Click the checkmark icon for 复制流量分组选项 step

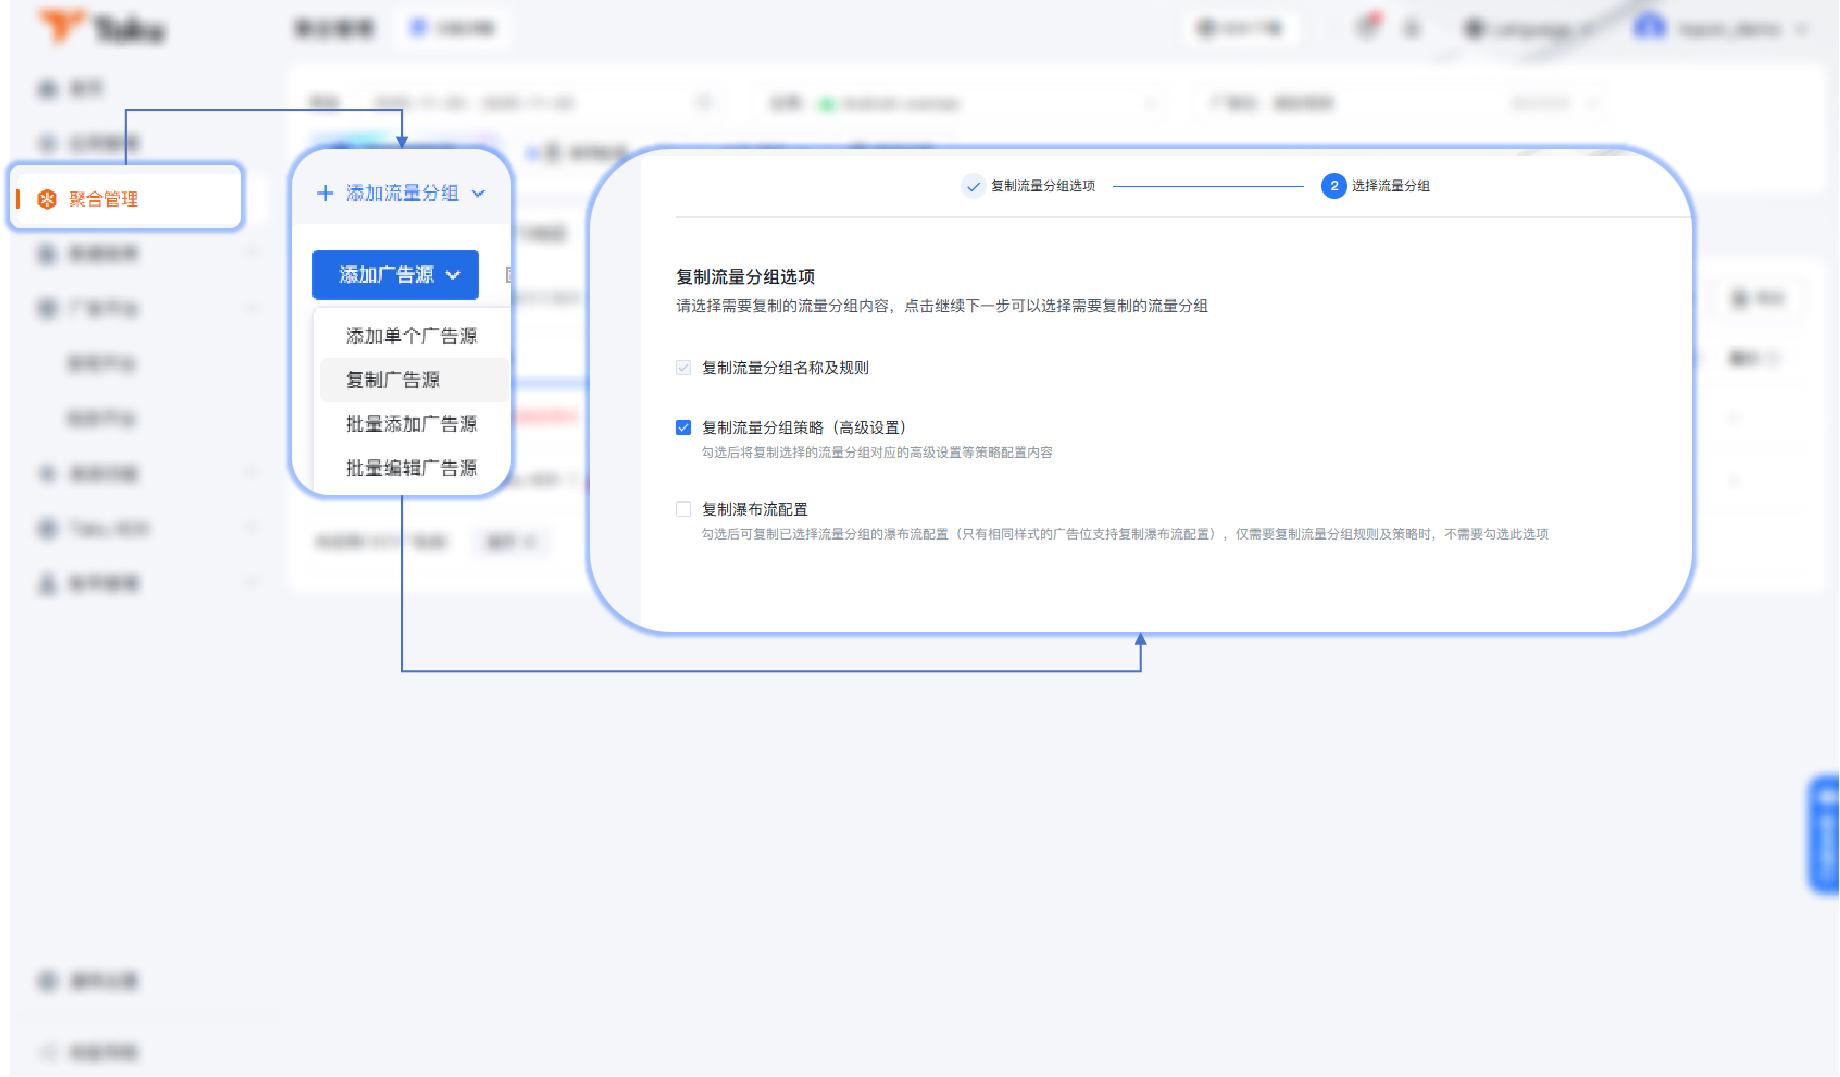coord(973,186)
